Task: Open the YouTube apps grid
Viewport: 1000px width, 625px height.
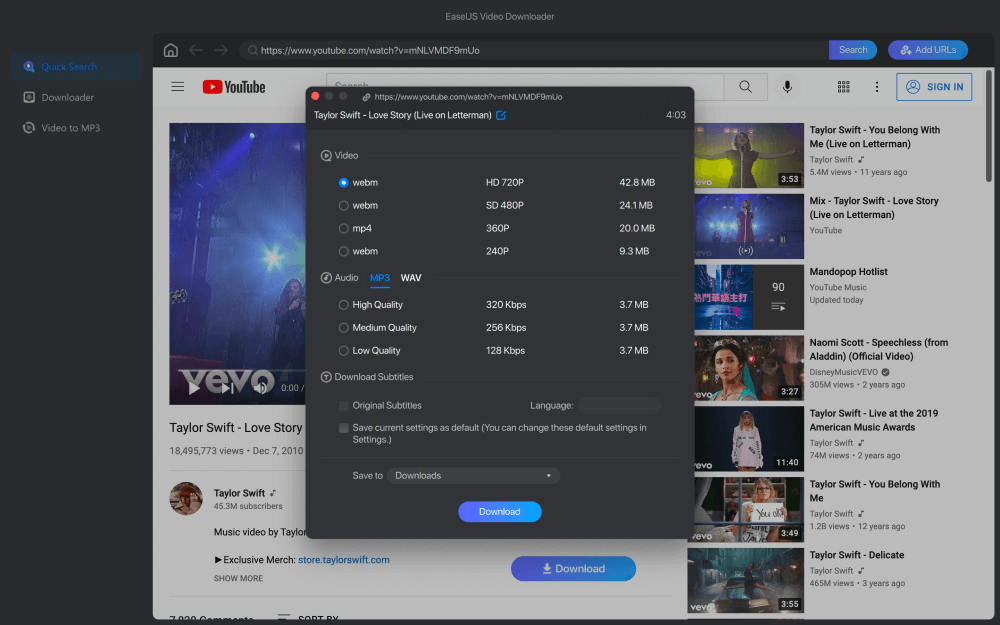Action: tap(843, 87)
